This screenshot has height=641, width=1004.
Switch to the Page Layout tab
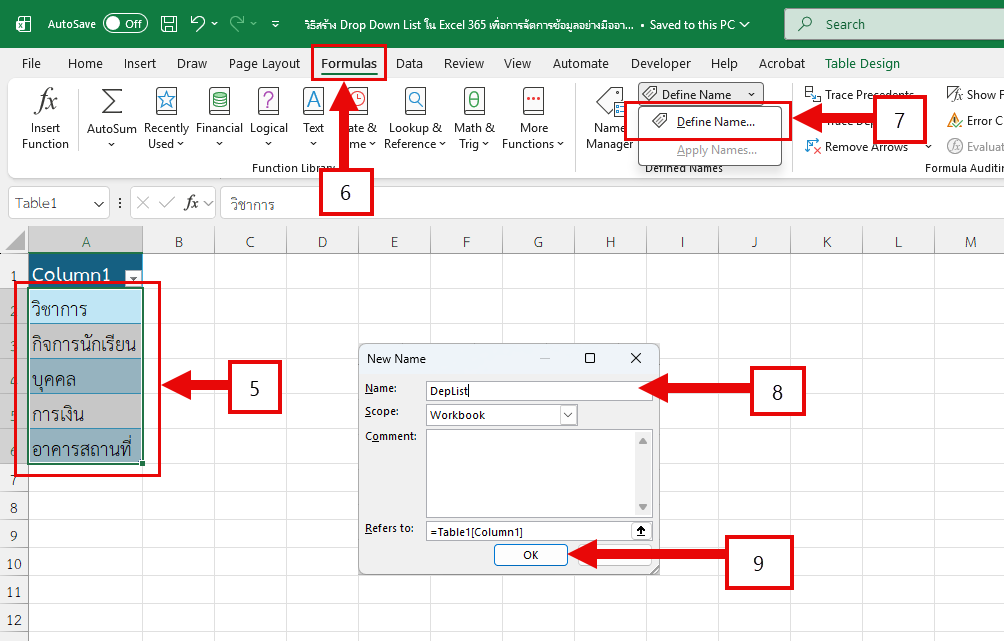tap(264, 63)
